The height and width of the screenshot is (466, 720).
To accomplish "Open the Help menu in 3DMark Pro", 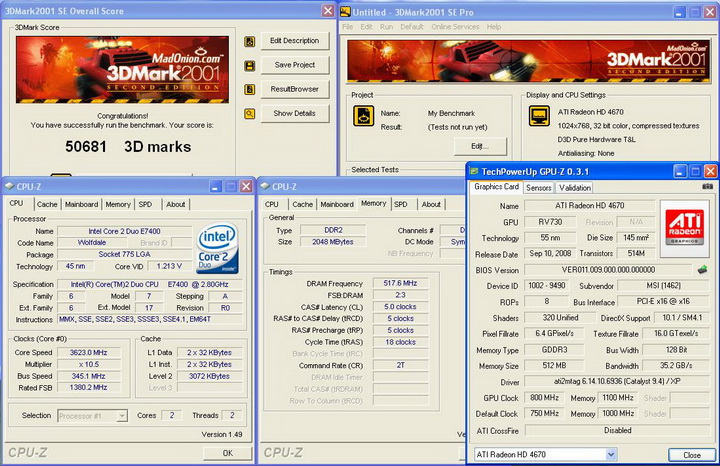I will click(494, 27).
